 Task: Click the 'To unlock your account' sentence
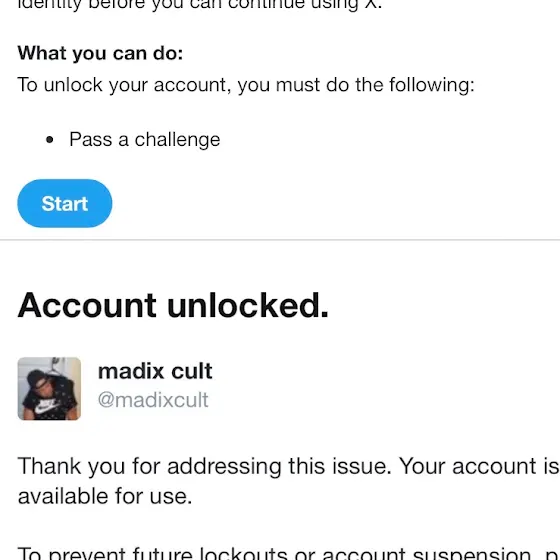(x=246, y=85)
